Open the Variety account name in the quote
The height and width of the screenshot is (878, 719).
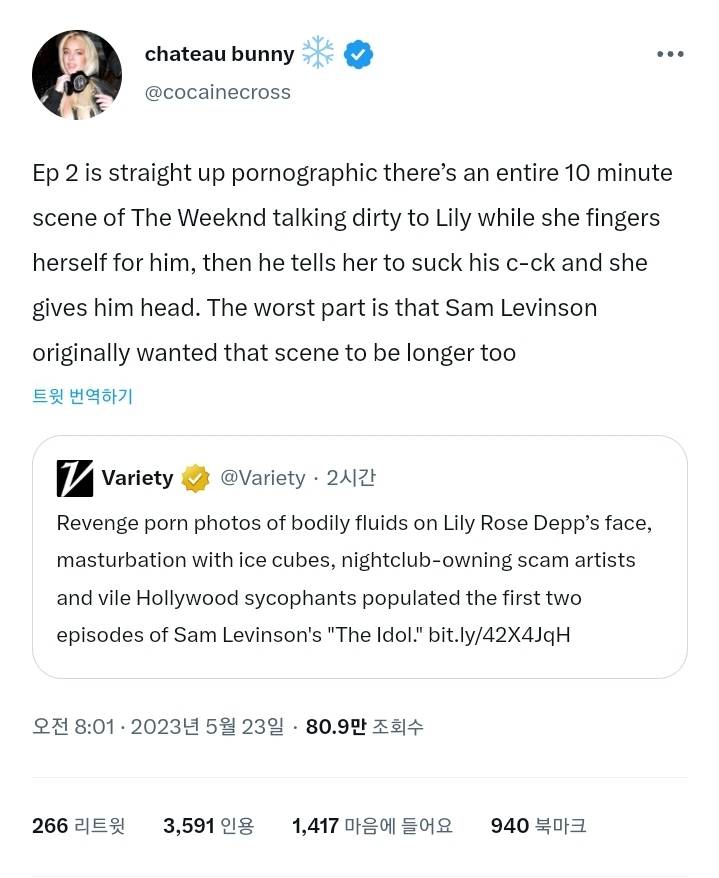(137, 478)
